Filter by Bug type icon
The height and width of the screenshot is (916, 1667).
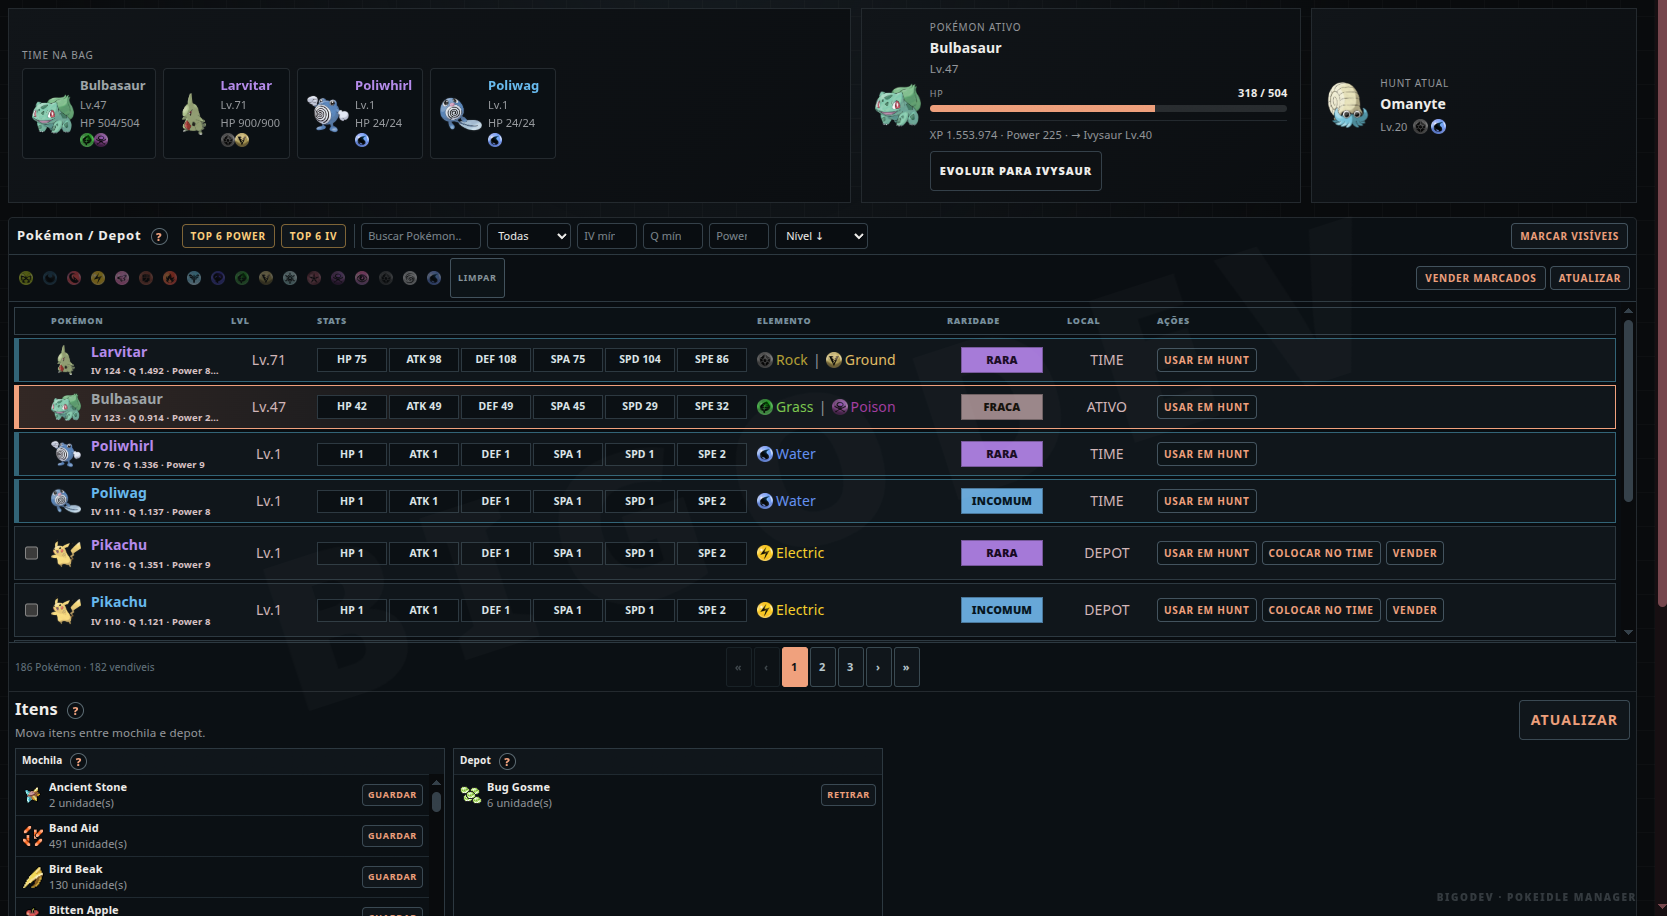[26, 278]
